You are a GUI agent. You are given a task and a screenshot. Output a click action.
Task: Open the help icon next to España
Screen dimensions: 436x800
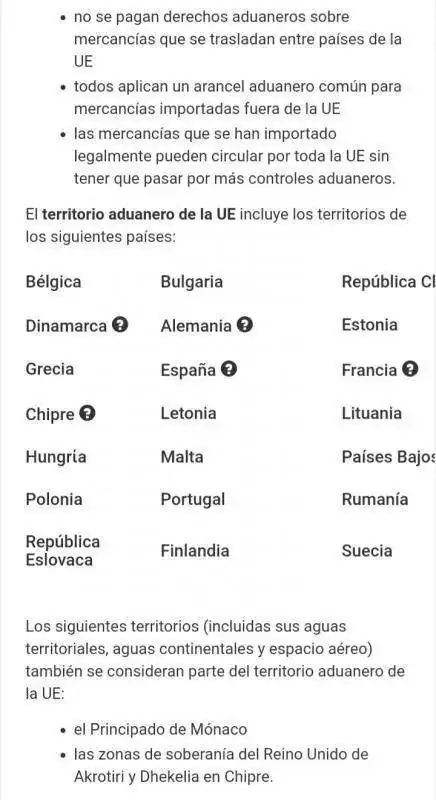(229, 369)
